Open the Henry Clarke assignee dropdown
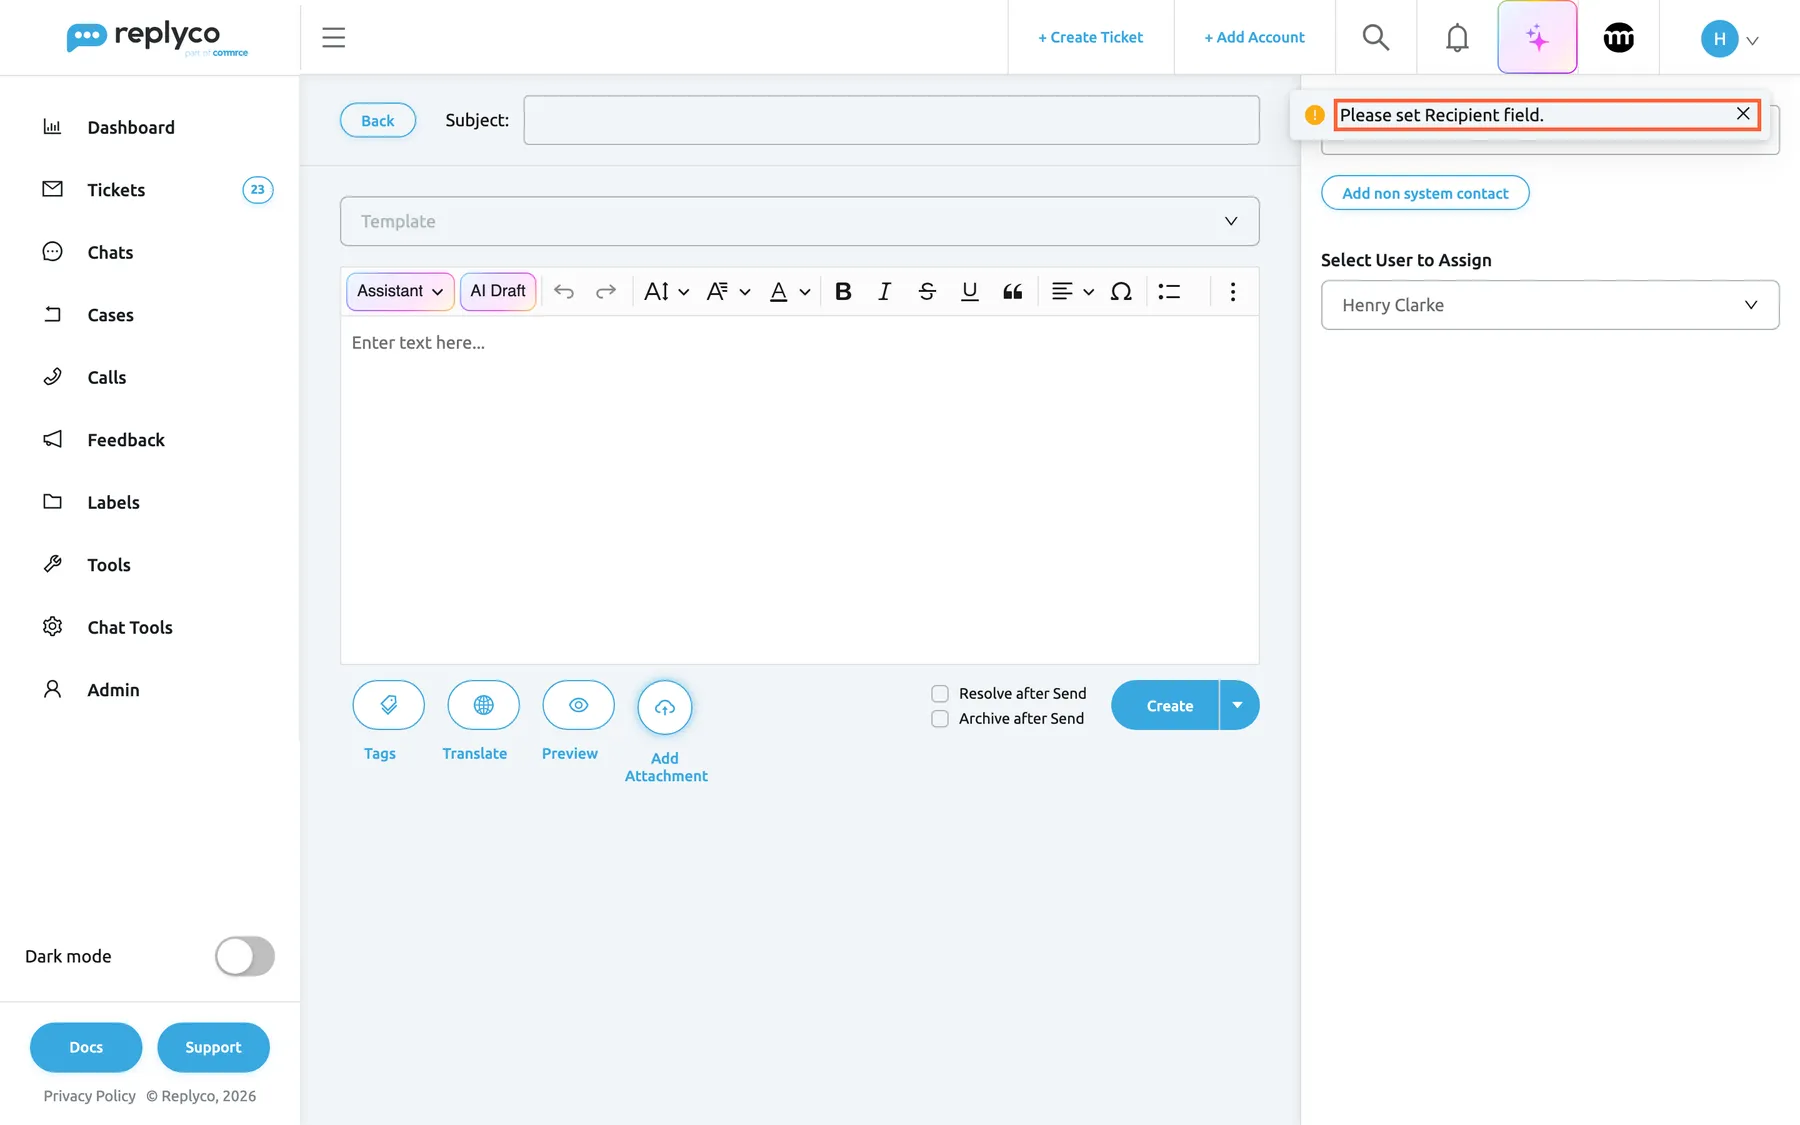The width and height of the screenshot is (1800, 1125). [1550, 305]
